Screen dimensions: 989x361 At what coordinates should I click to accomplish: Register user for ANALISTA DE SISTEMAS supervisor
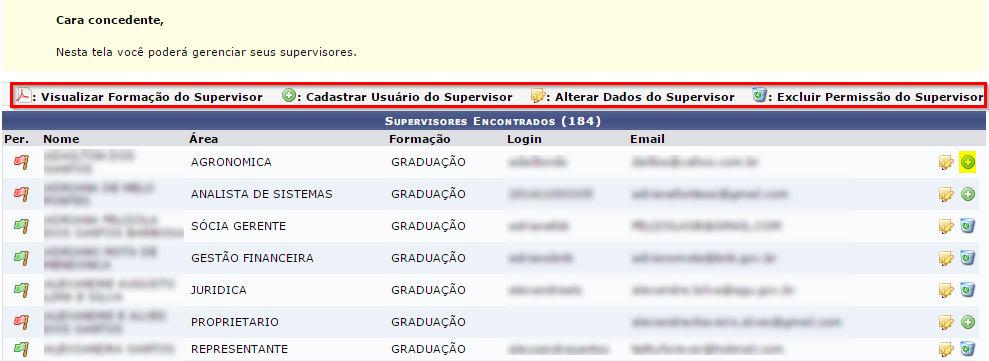click(968, 194)
